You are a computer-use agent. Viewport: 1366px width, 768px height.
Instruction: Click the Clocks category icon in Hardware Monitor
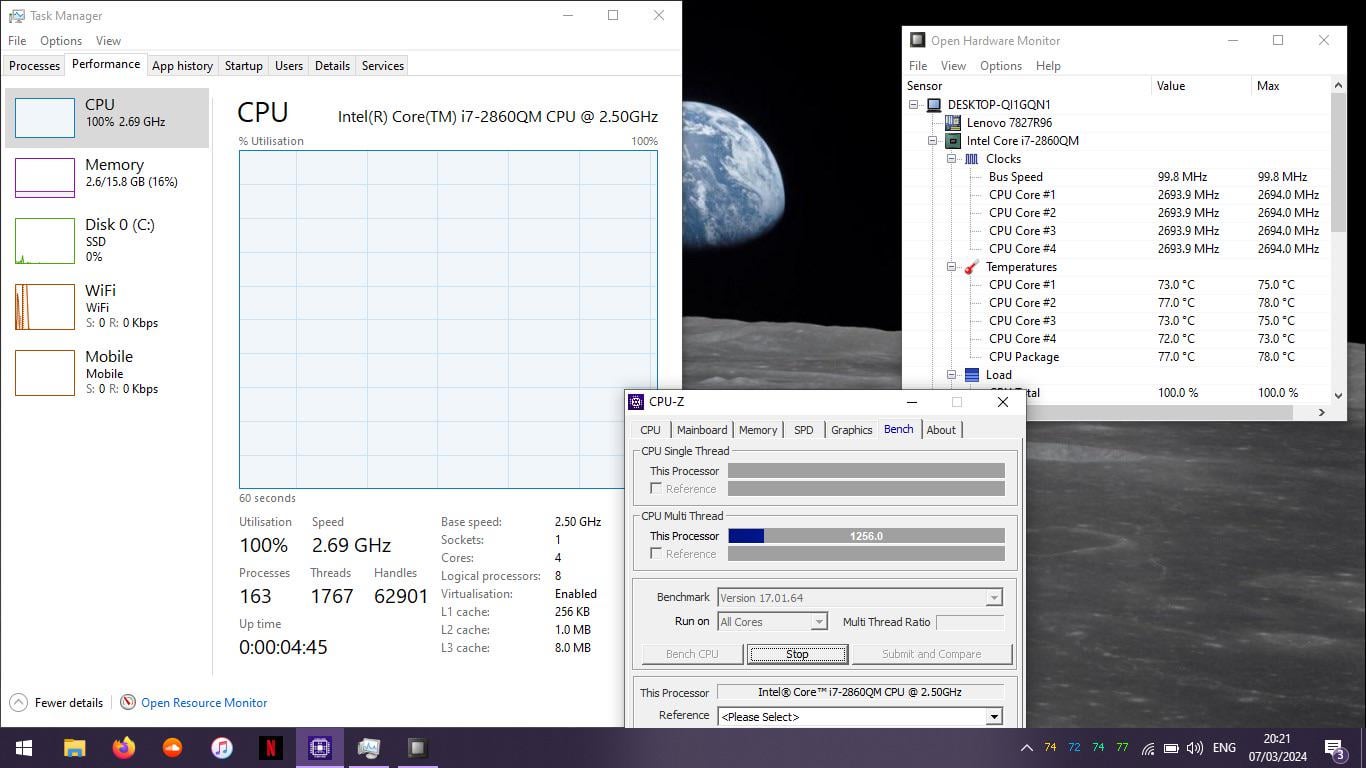(971, 159)
